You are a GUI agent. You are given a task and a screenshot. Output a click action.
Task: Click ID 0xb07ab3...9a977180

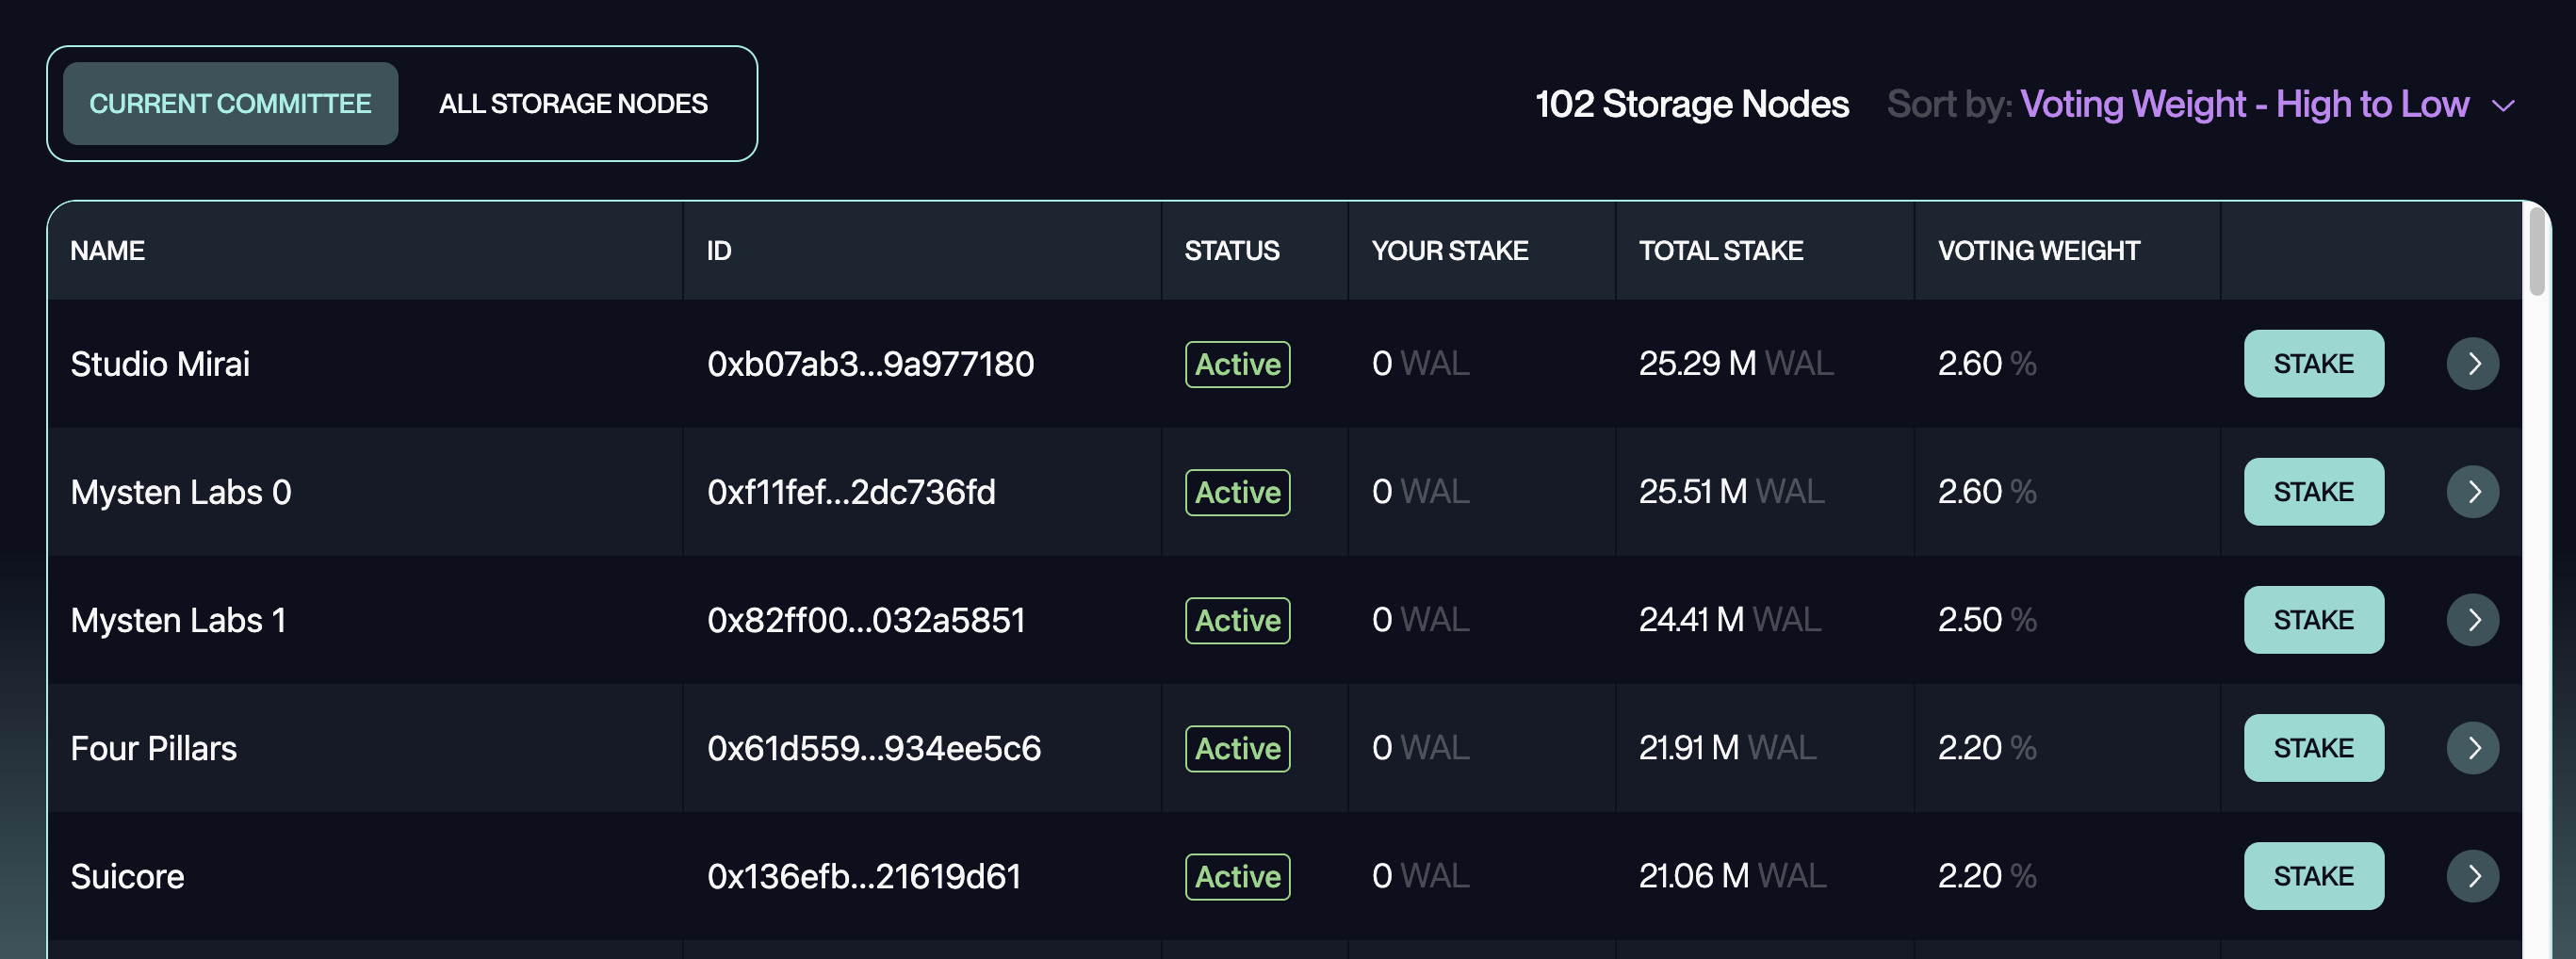point(870,363)
